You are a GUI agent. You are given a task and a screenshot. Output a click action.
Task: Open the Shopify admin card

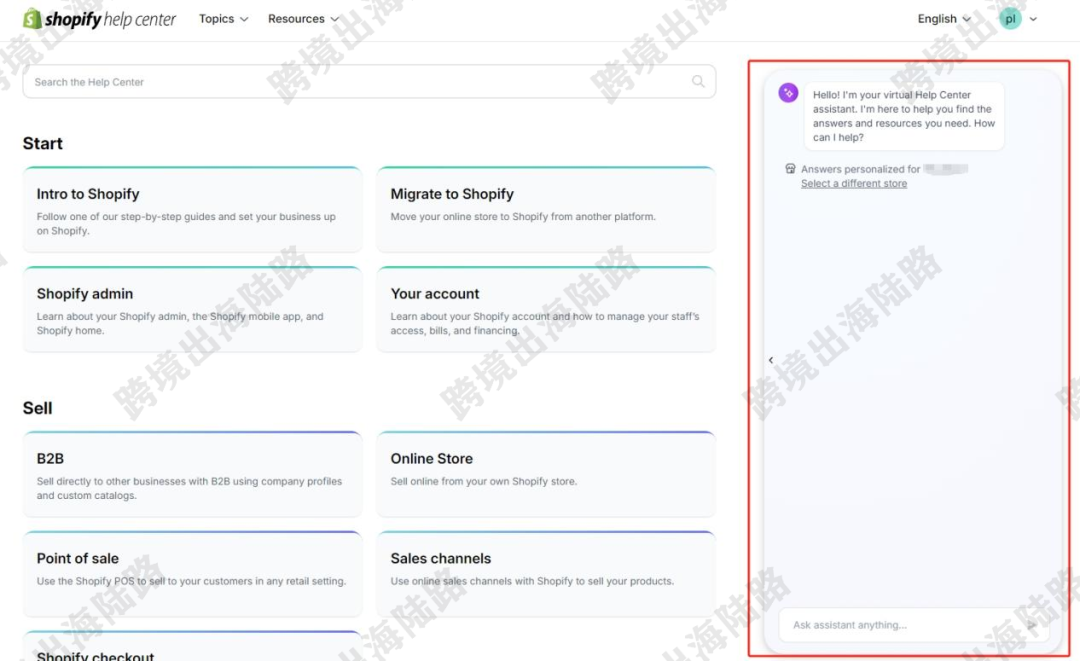(192, 310)
